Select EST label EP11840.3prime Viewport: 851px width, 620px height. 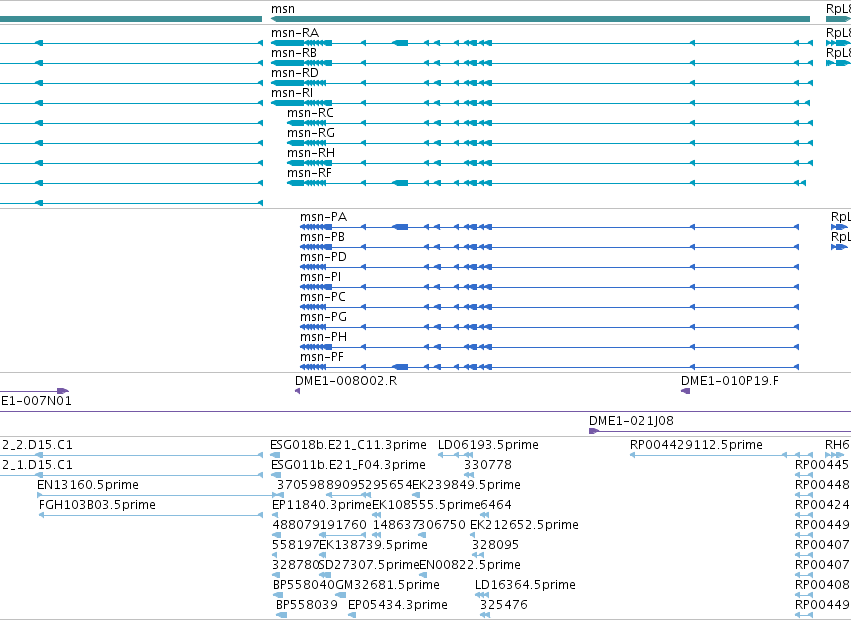[x=321, y=505]
